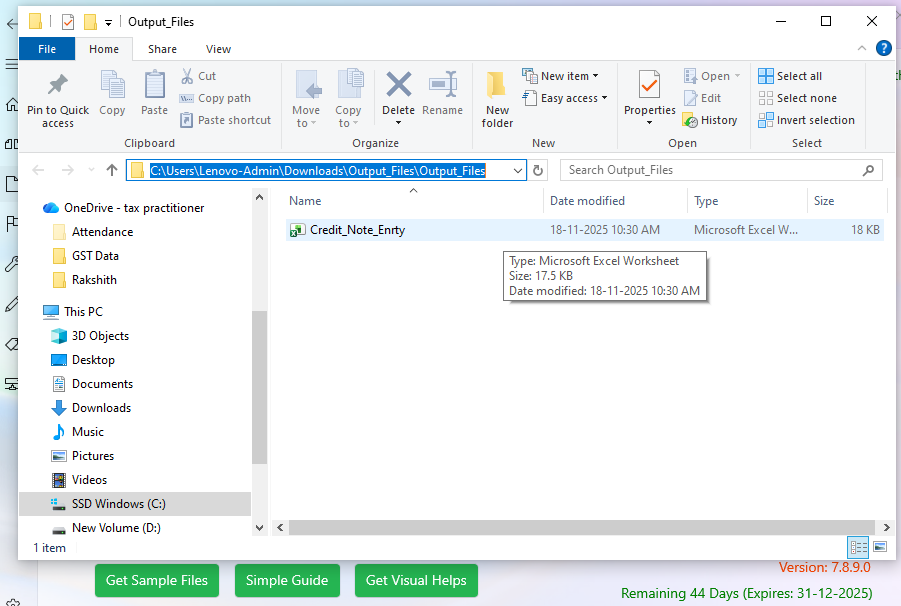
Task: Open the Share ribbon tab
Action: [x=162, y=49]
